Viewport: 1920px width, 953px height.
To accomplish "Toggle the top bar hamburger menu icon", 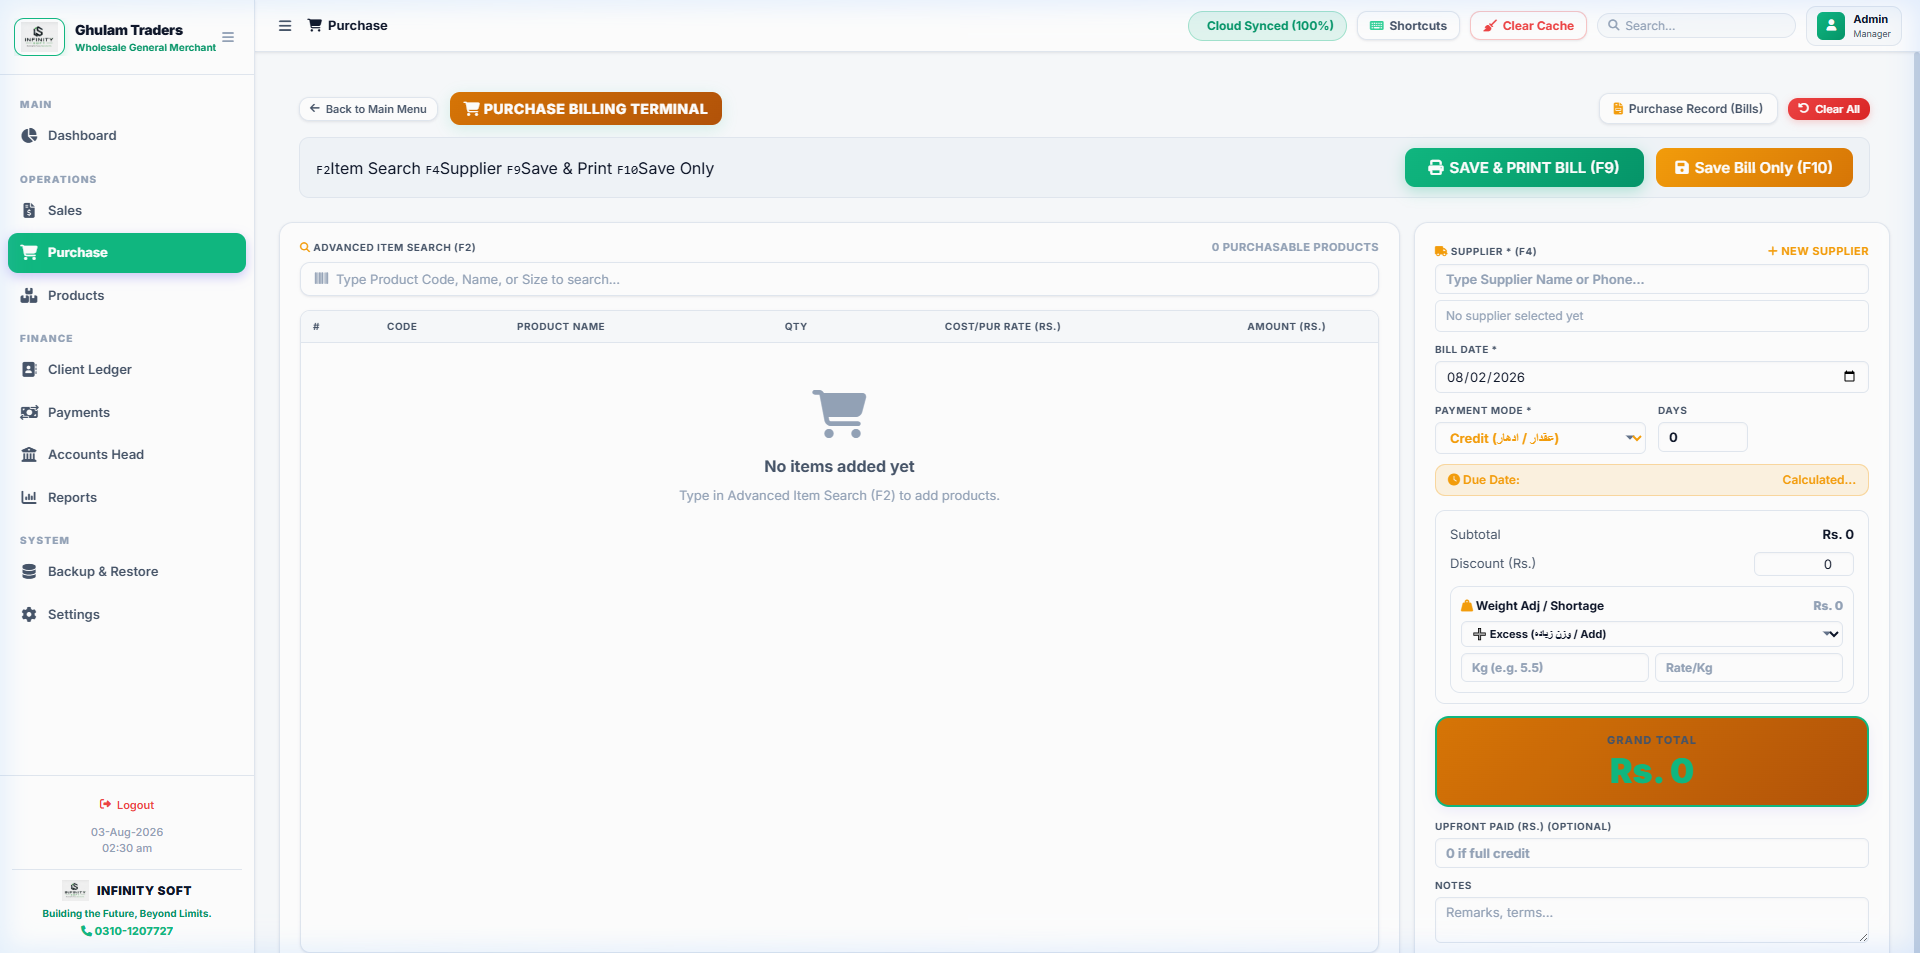I will coord(285,26).
